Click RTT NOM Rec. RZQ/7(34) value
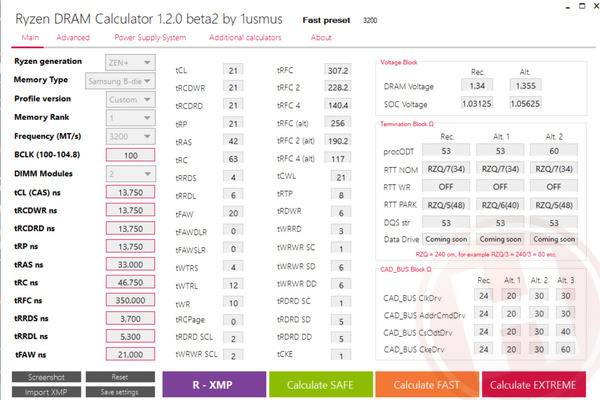 click(446, 169)
